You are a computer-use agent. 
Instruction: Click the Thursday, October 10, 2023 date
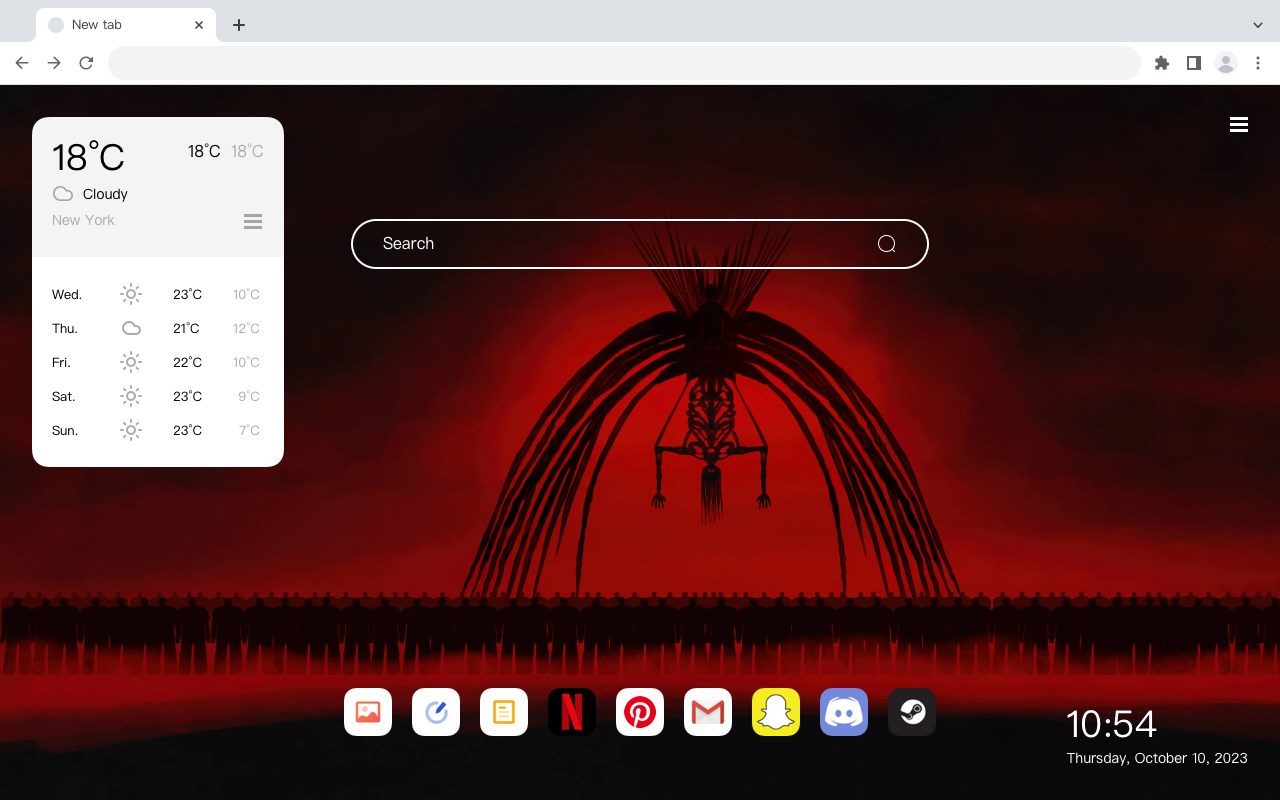1157,758
